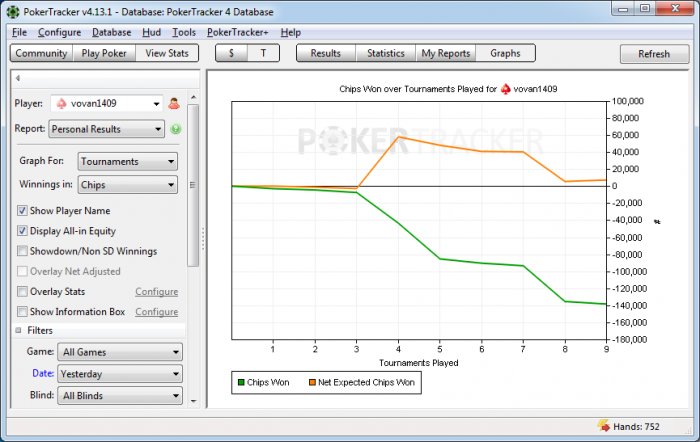Click the orange Net Expected Chips Won swatch
This screenshot has width=700, height=442.
click(x=312, y=382)
